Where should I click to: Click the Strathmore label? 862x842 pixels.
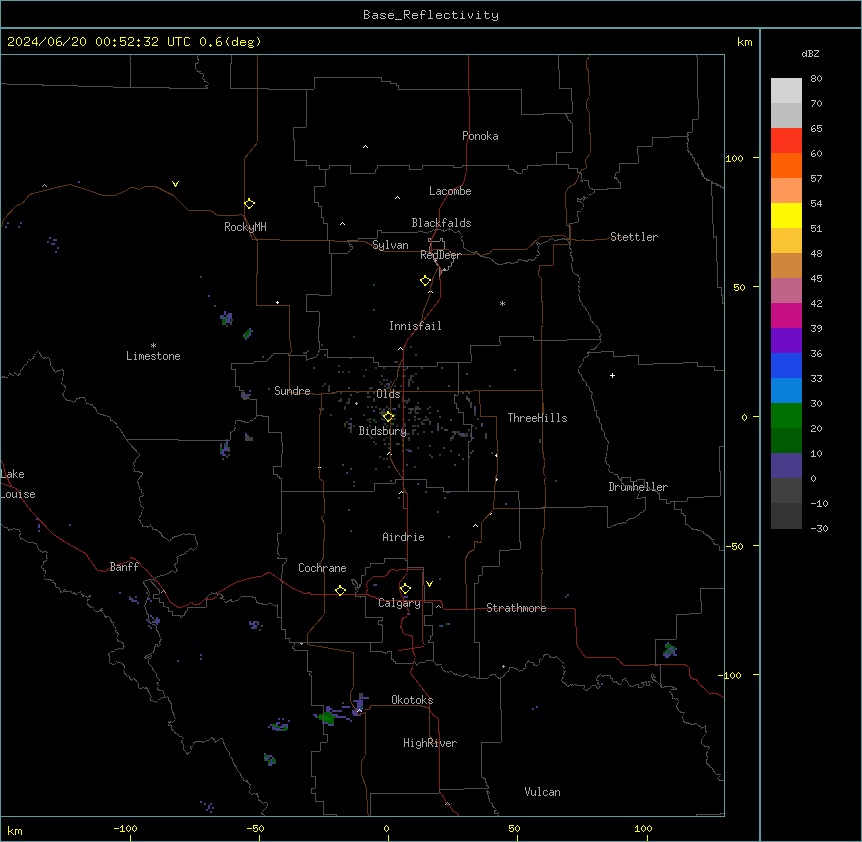pyautogui.click(x=516, y=608)
